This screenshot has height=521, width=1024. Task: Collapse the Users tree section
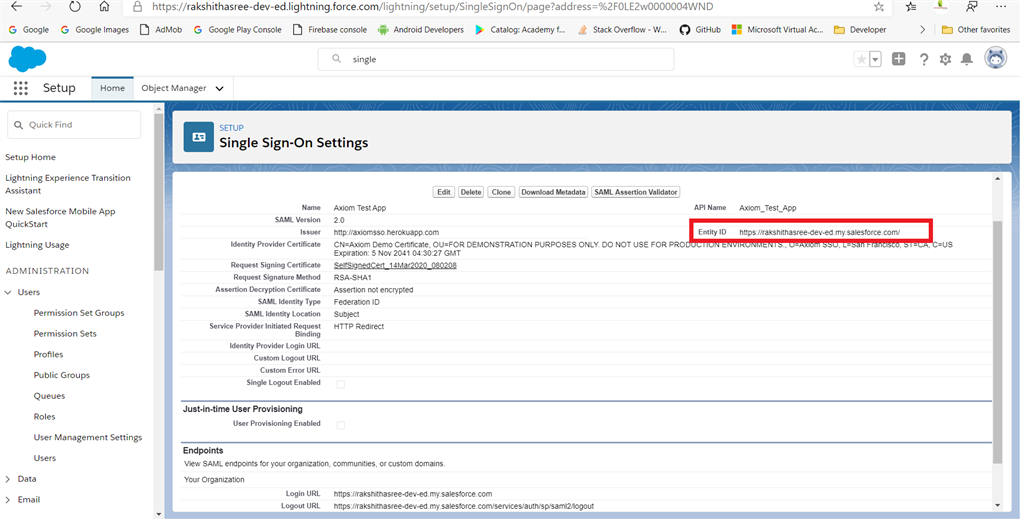[x=8, y=292]
